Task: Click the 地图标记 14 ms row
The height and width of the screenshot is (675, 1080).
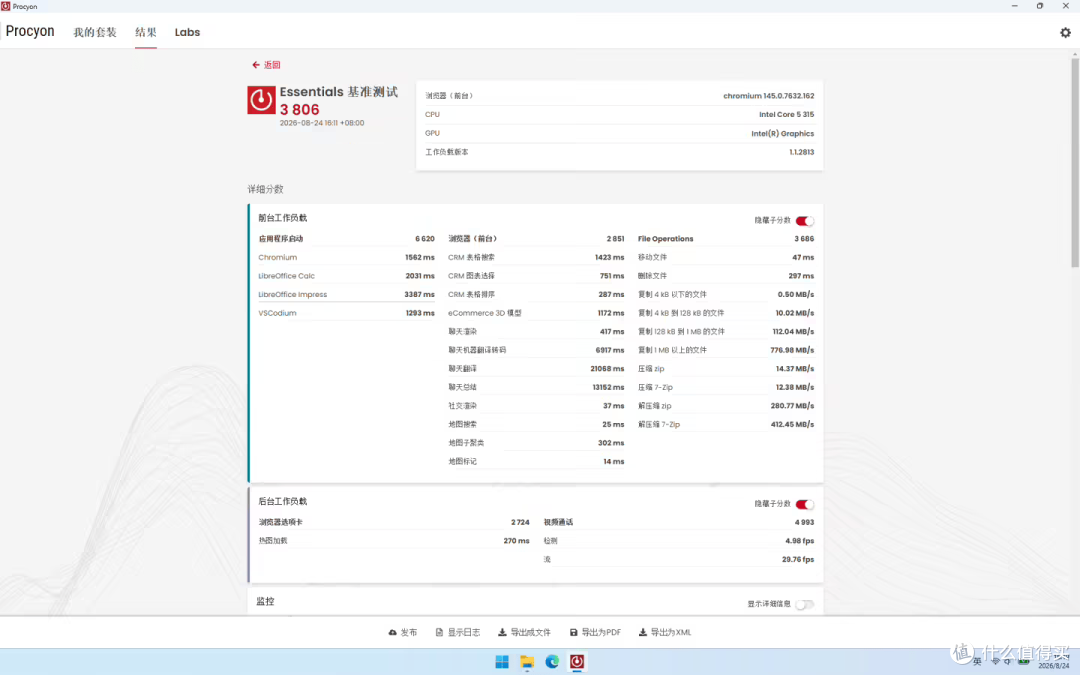Action: point(536,462)
